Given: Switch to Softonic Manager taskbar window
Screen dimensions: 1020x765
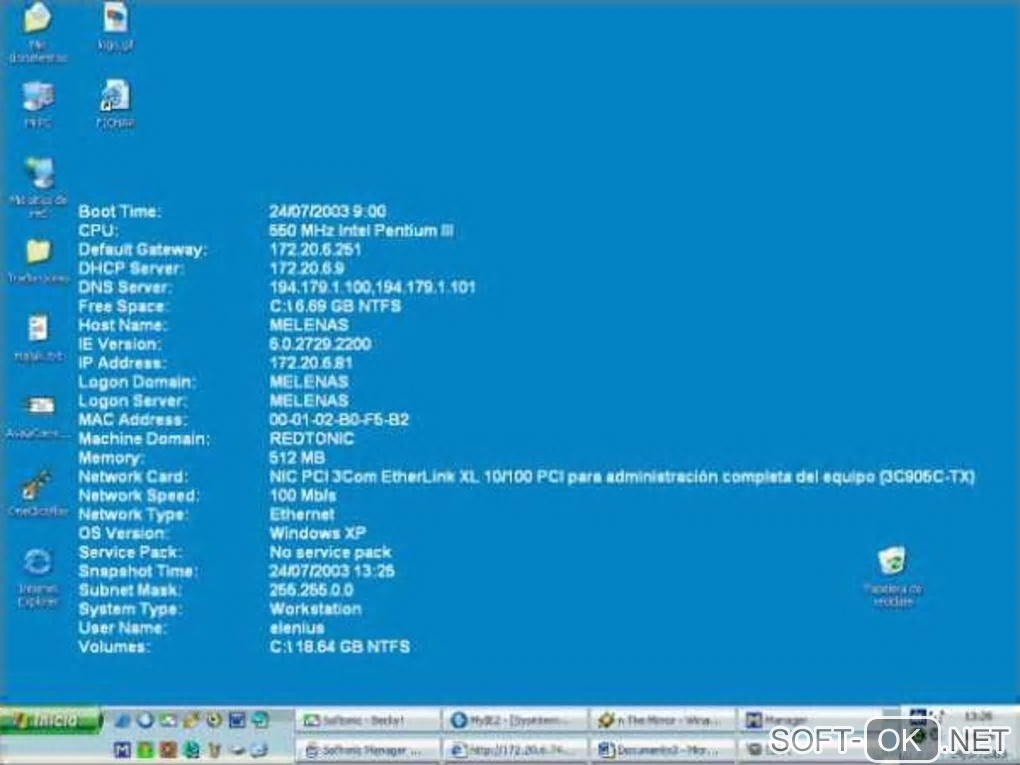Looking at the screenshot, I should click(x=368, y=750).
